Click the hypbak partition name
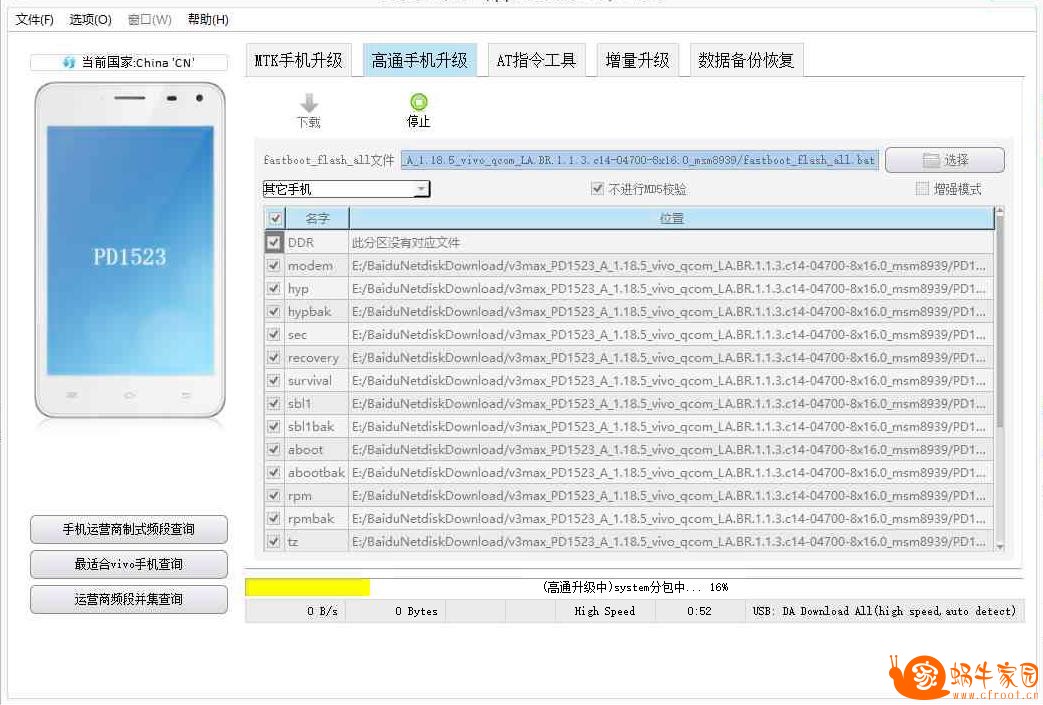Screen dimensions: 1043x705 click(x=309, y=311)
